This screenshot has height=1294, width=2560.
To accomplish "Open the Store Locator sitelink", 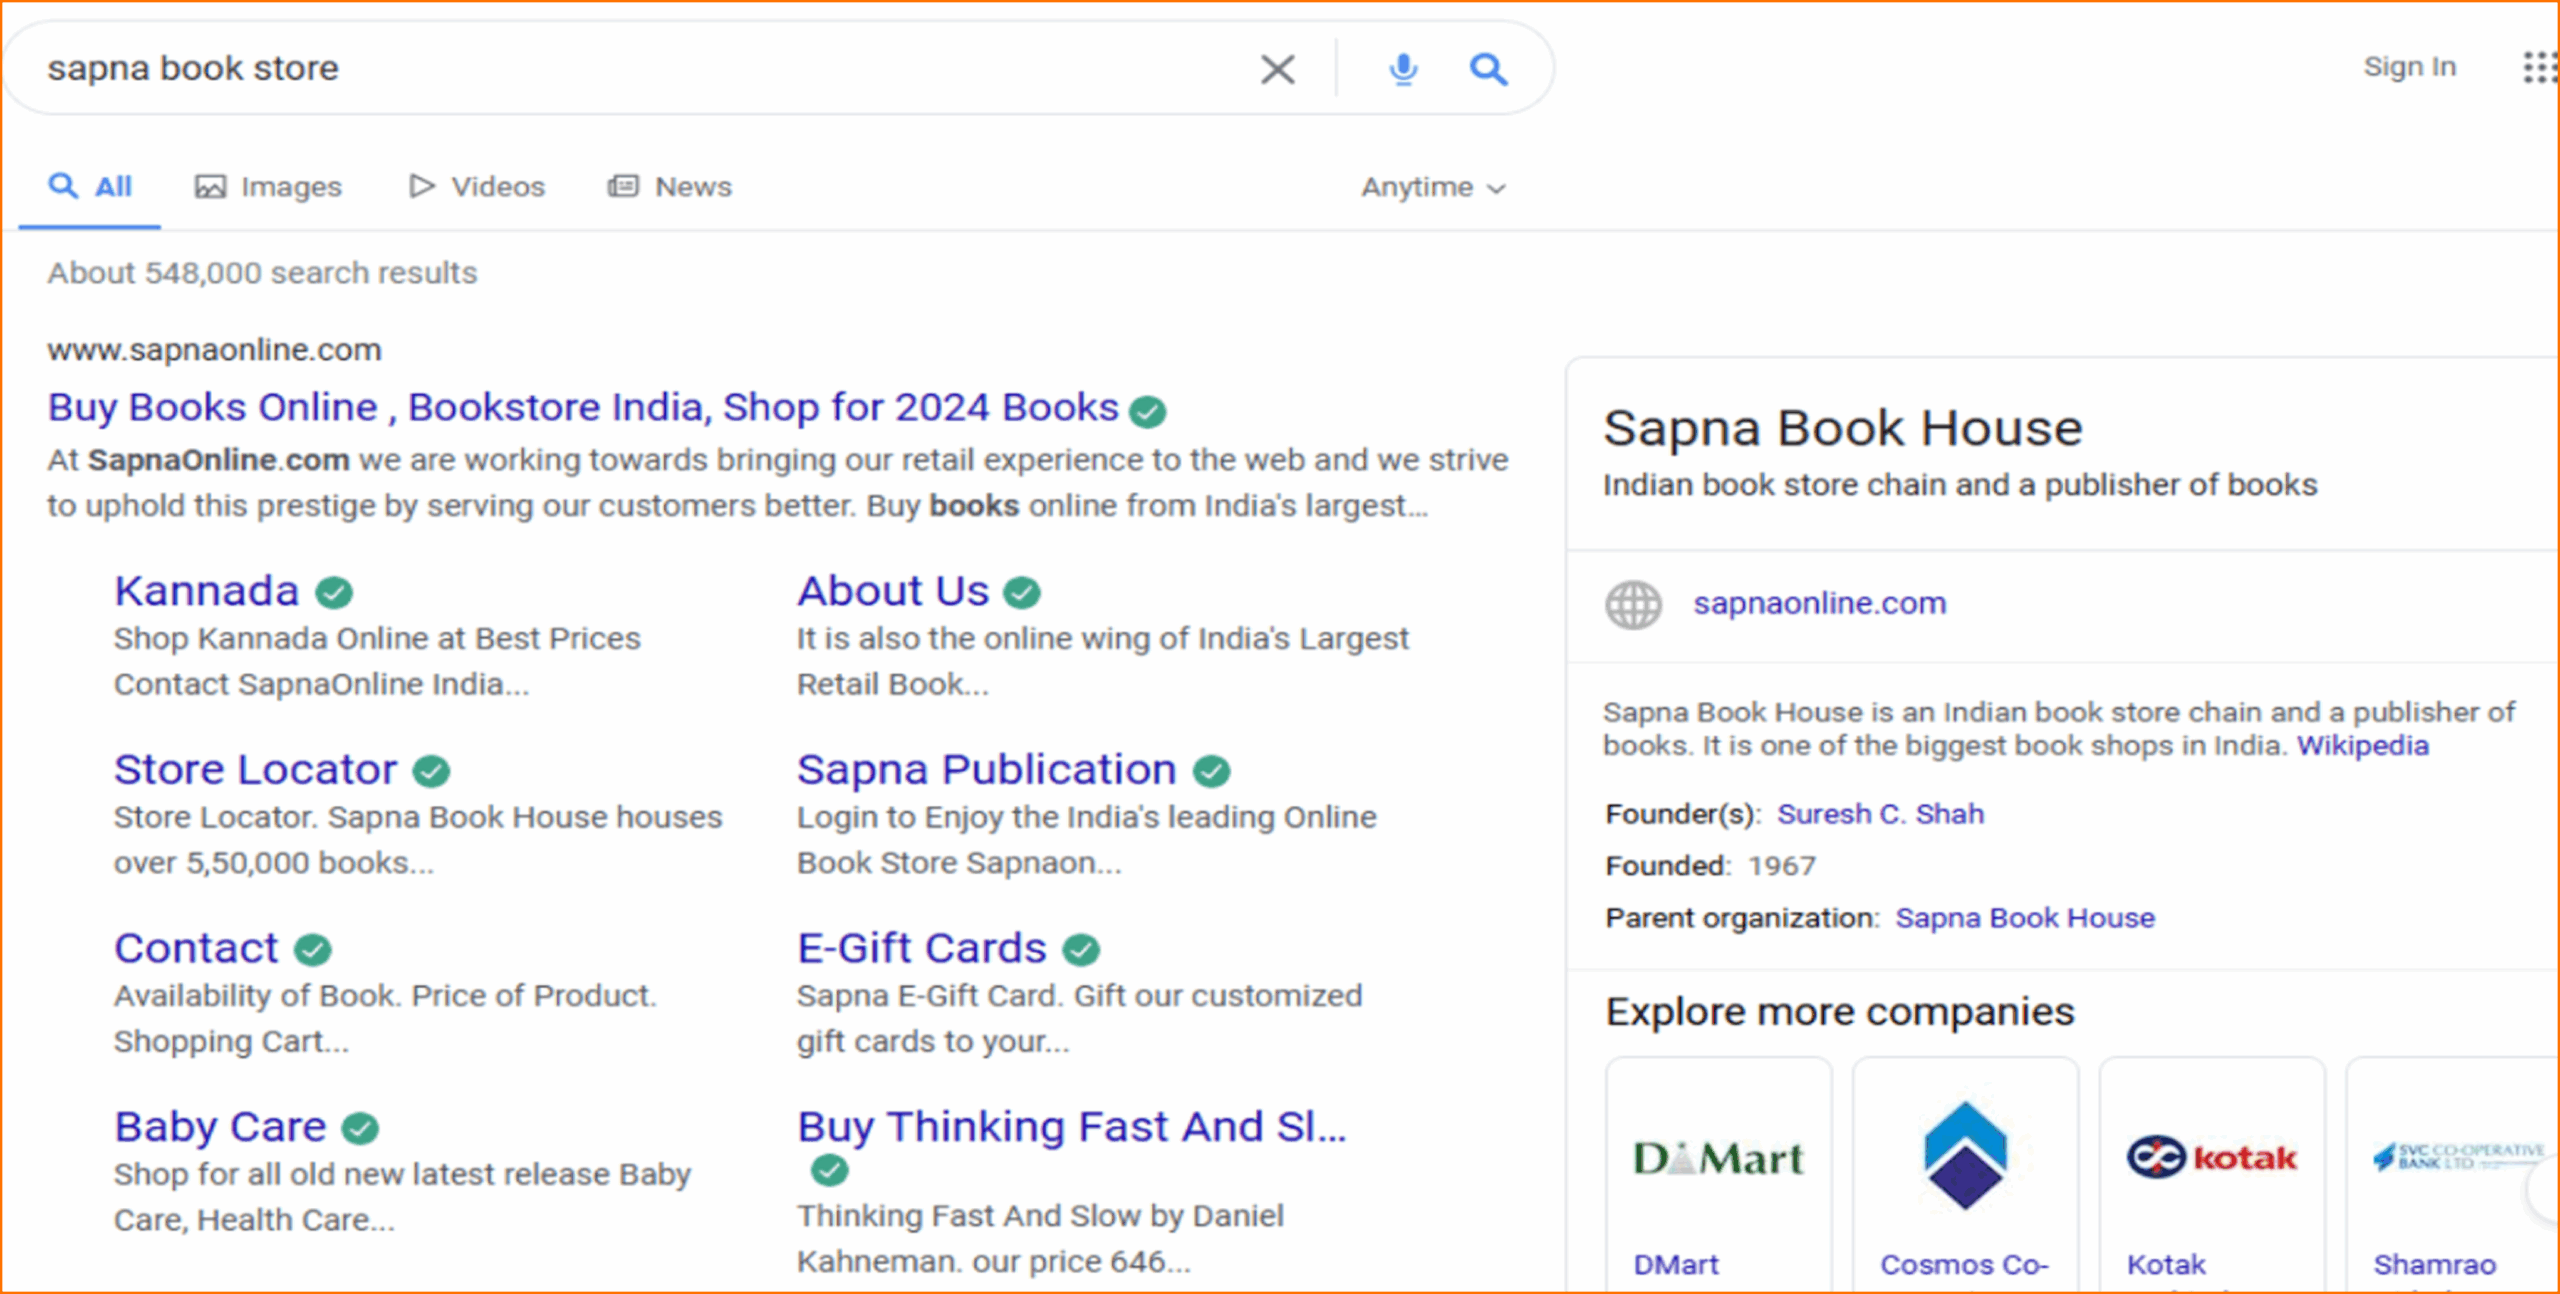I will (255, 769).
